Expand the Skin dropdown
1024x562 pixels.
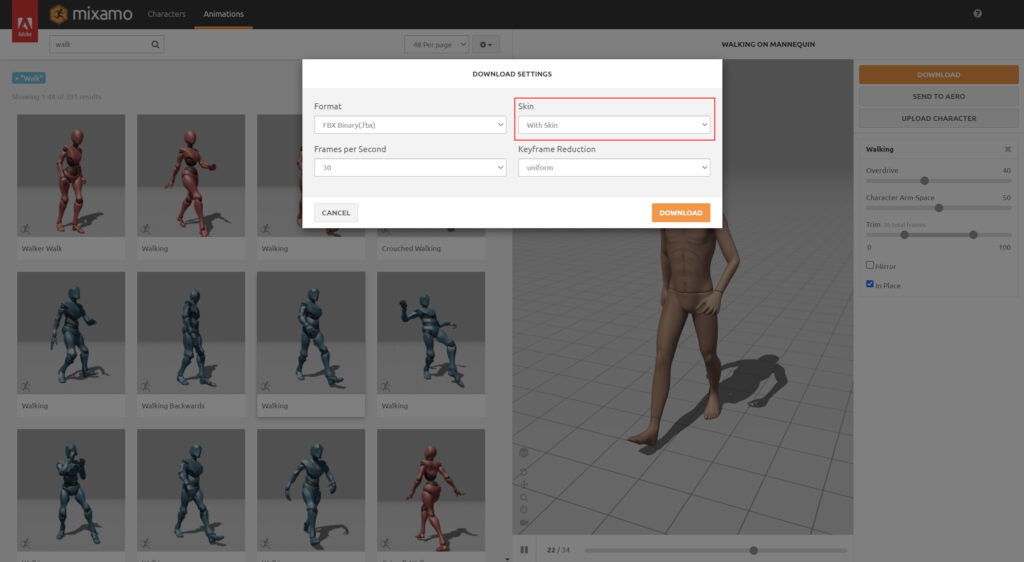coord(614,124)
